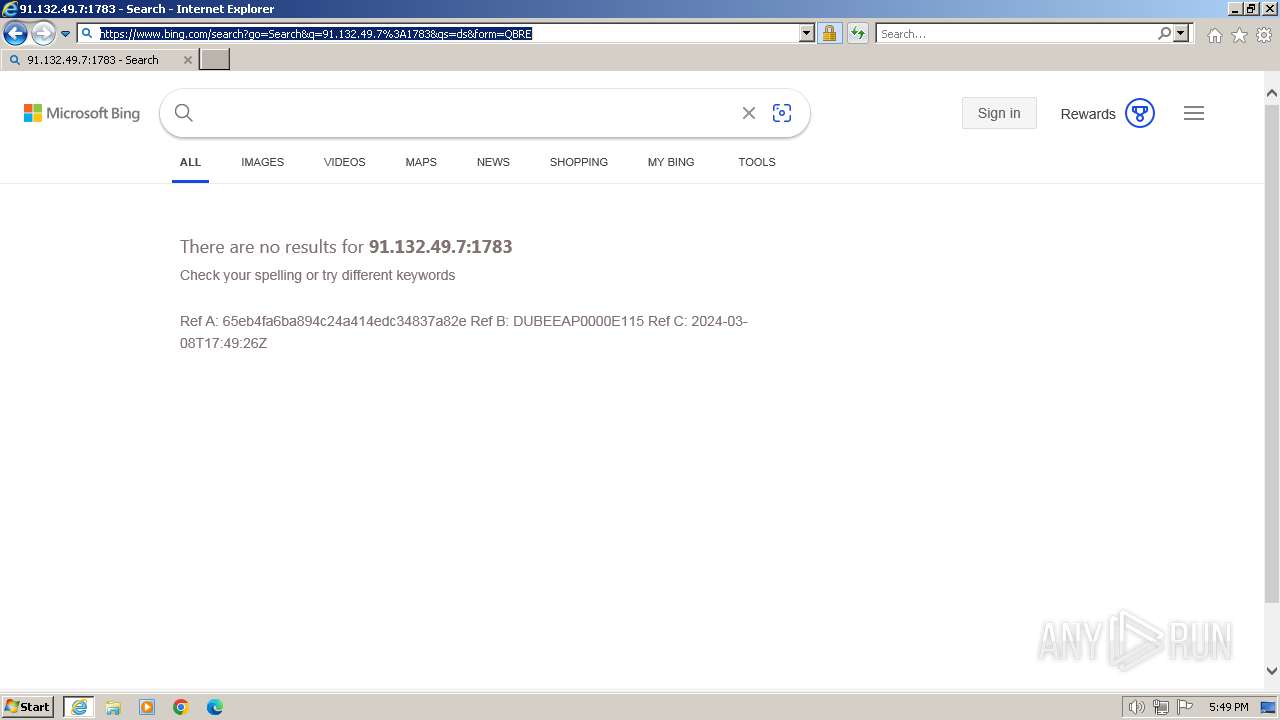1280x720 pixels.
Task: Open the MY BING tab
Action: coord(671,162)
